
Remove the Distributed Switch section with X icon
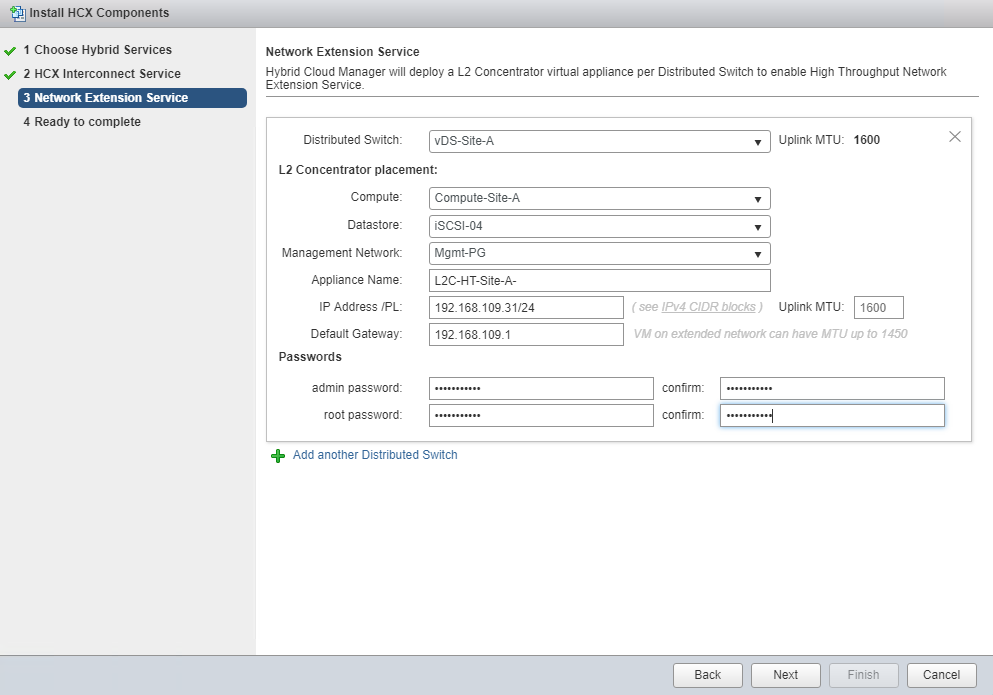(x=954, y=137)
